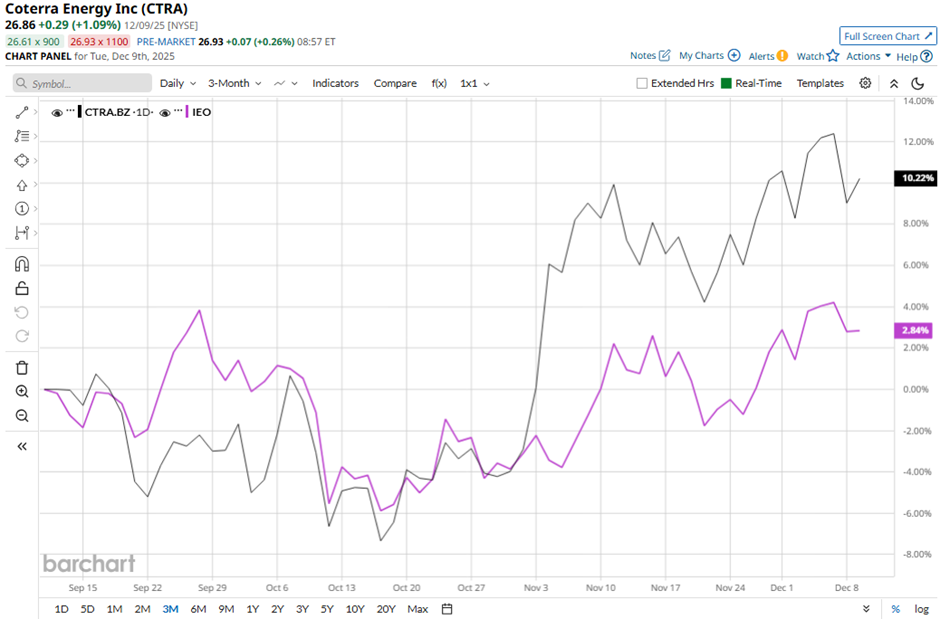Toggle the lock drawings padlock
This screenshot has height=619, width=940.
[22, 288]
